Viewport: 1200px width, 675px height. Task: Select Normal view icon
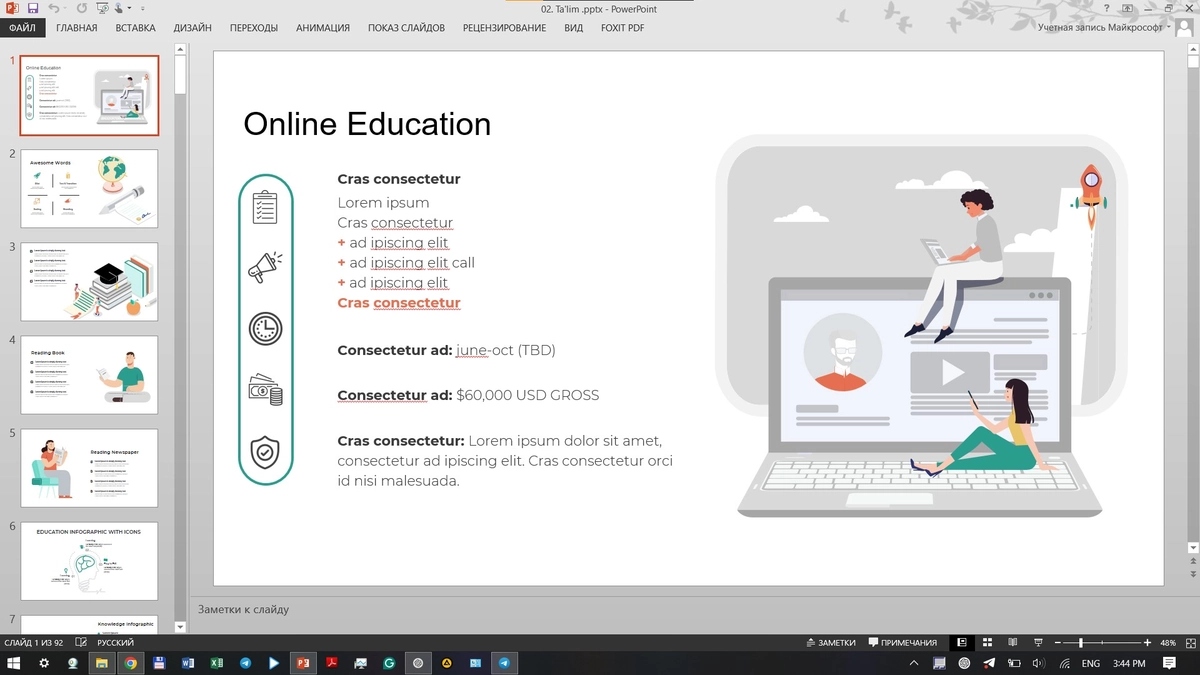pyautogui.click(x=962, y=643)
